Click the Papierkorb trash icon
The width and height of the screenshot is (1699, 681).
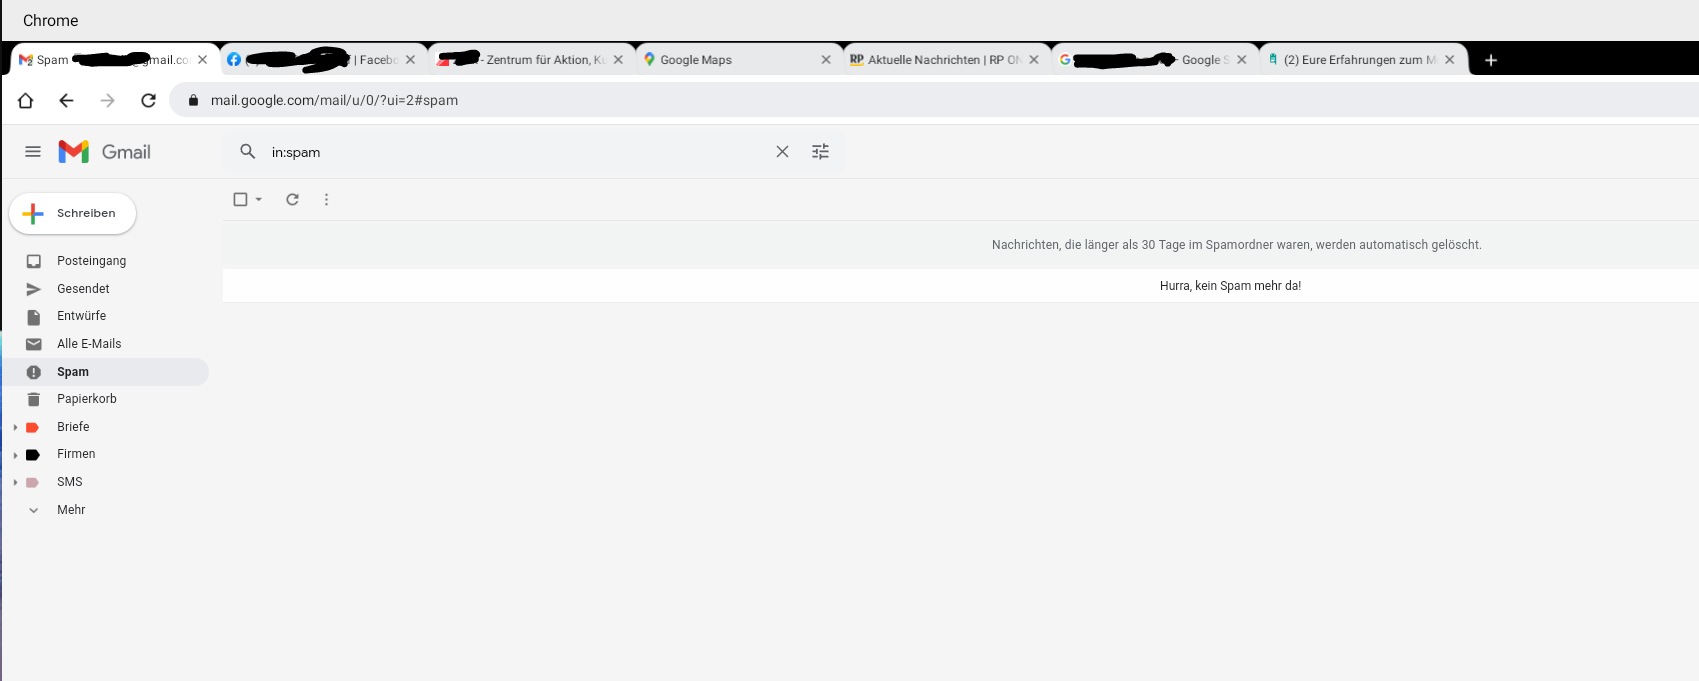34,399
